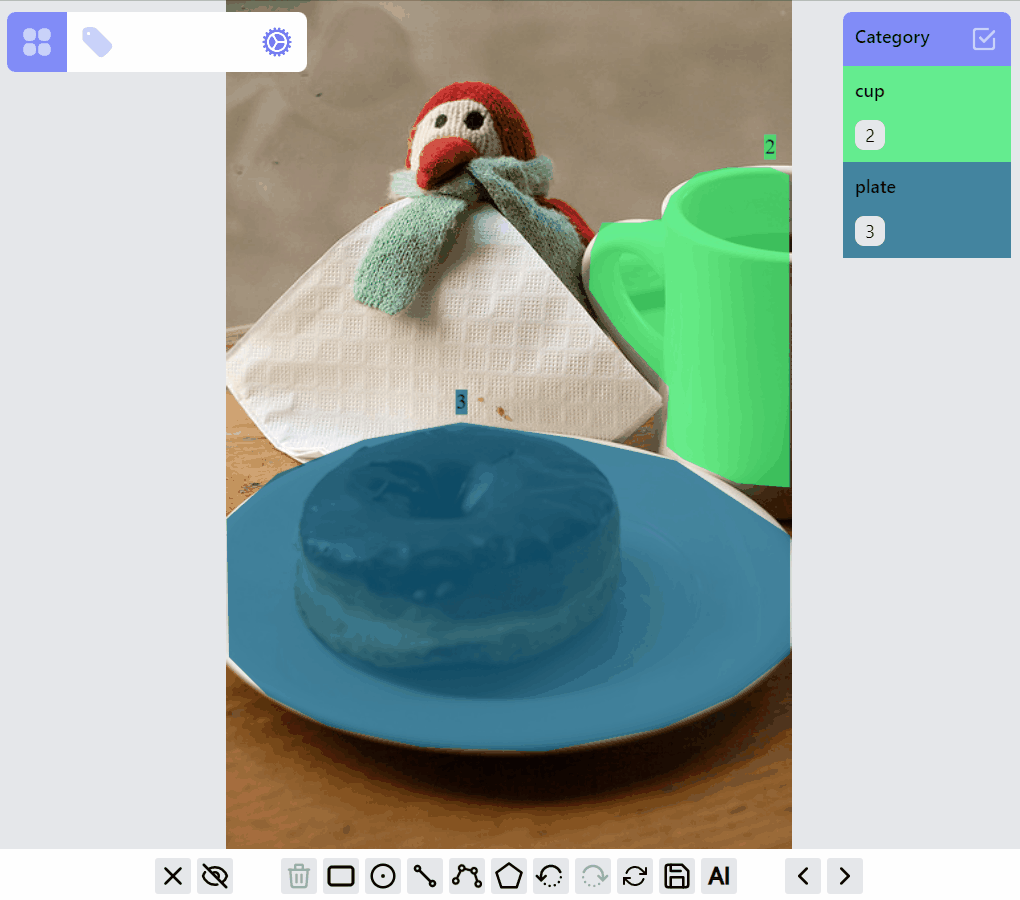The height and width of the screenshot is (900, 1020).
Task: Undo the last annotation action
Action: (551, 876)
